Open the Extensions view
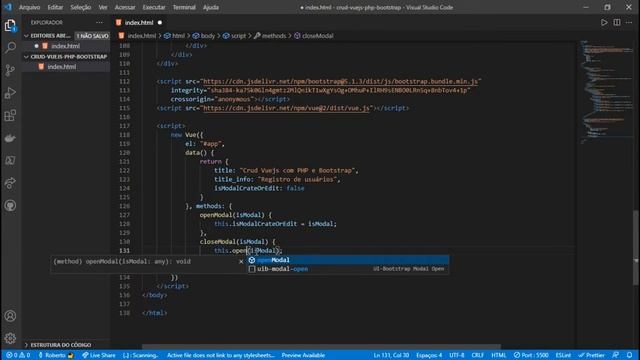The height and width of the screenshot is (360, 640). (10, 116)
